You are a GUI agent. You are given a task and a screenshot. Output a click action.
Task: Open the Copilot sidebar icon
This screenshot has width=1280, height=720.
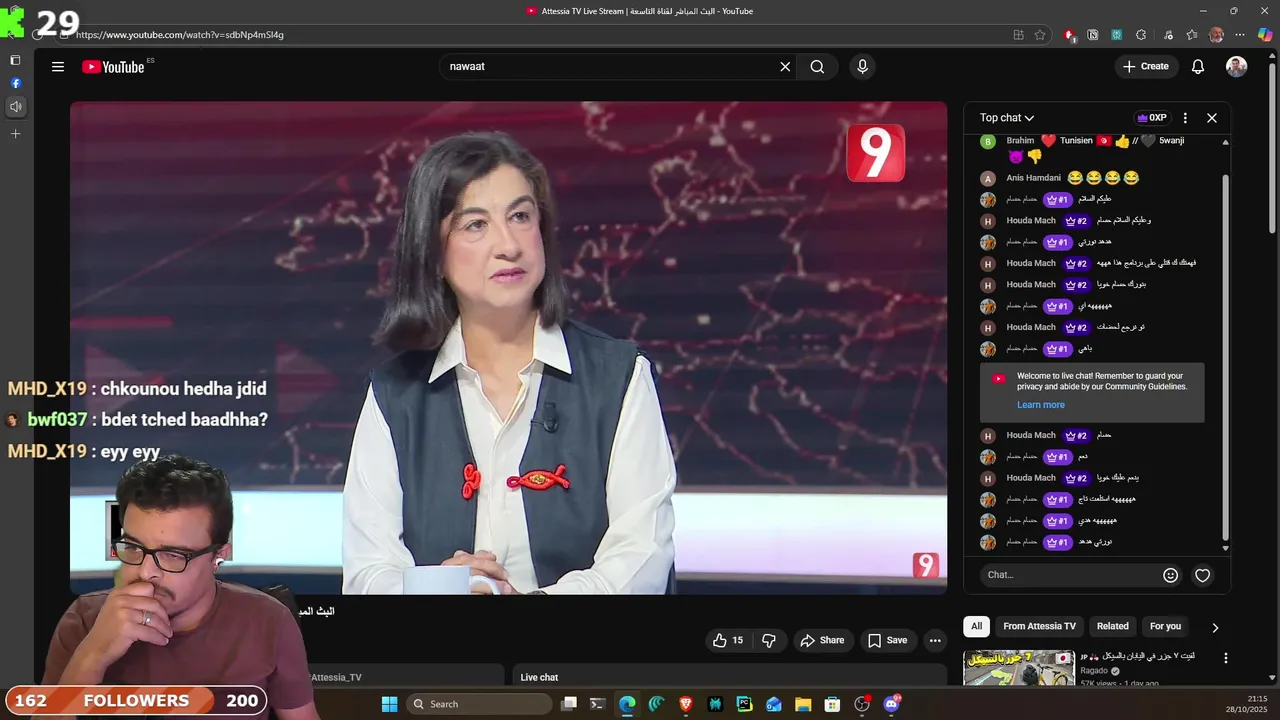[1265, 35]
